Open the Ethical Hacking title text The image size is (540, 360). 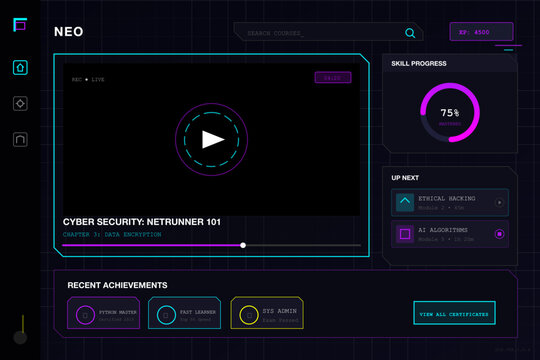(447, 198)
